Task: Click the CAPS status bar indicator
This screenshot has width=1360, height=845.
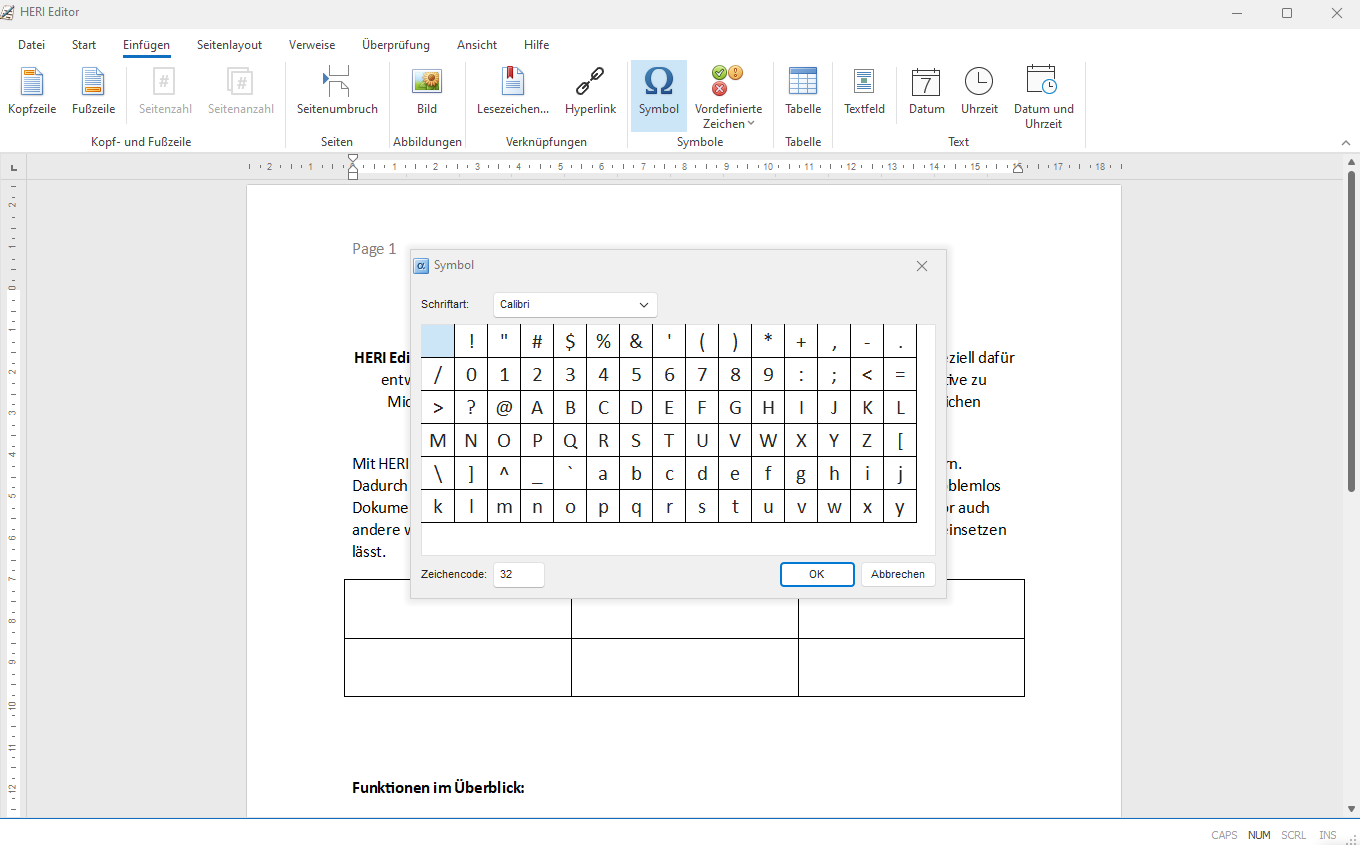Action: pos(1224,835)
